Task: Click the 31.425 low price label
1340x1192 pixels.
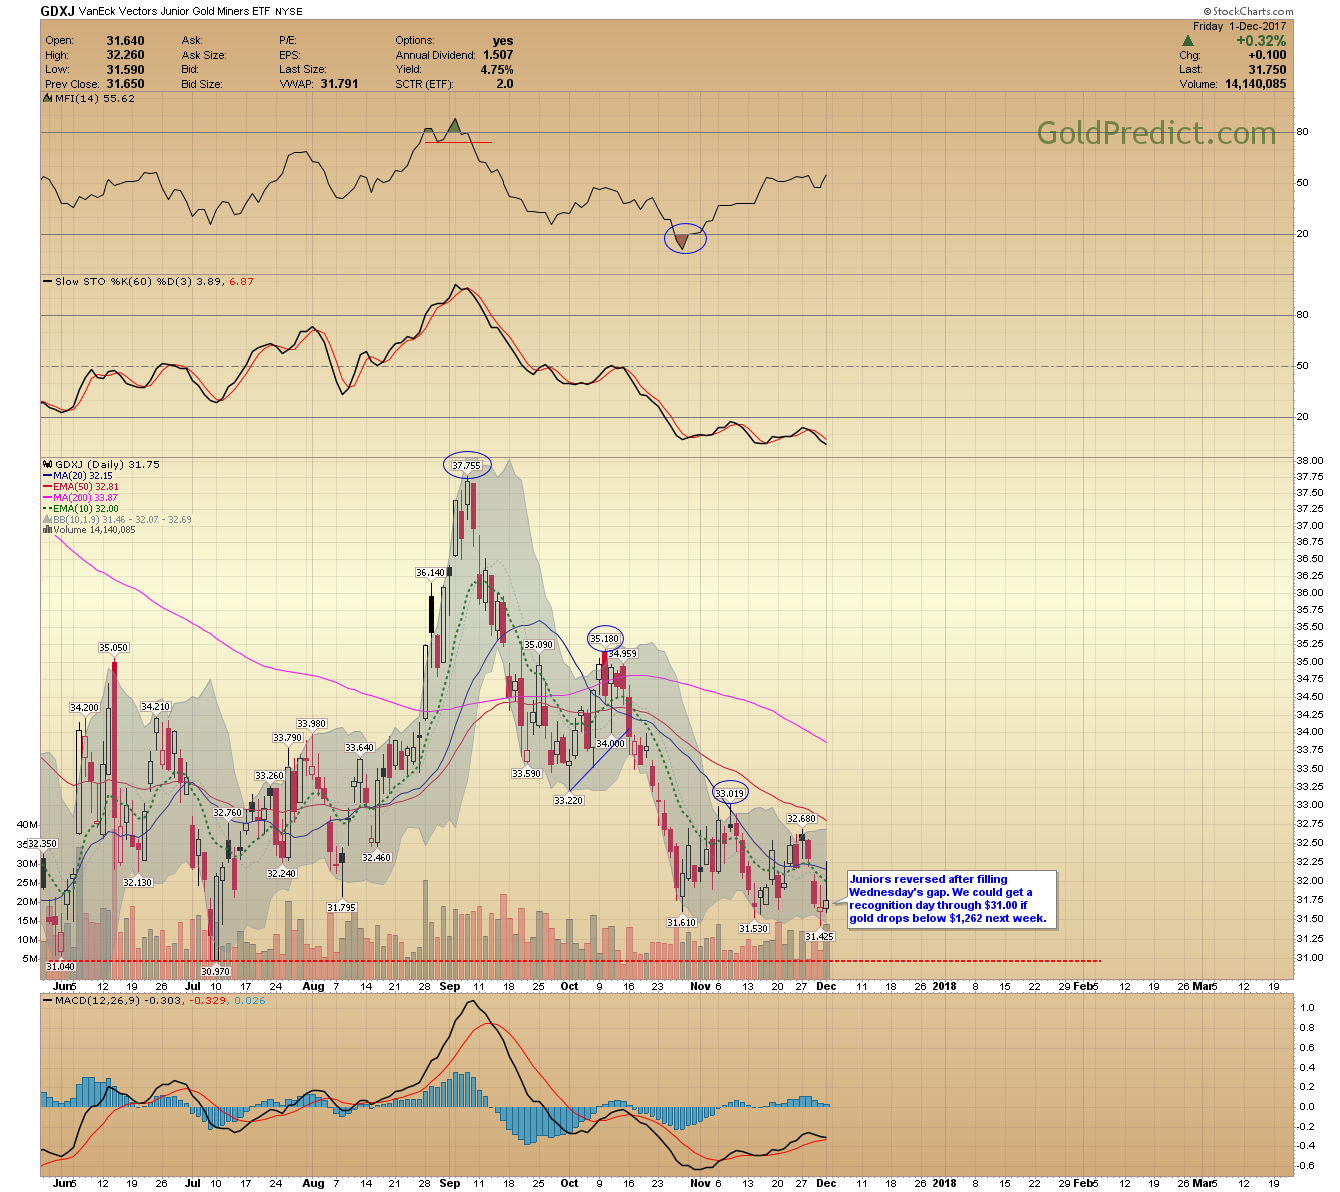Action: (819, 937)
